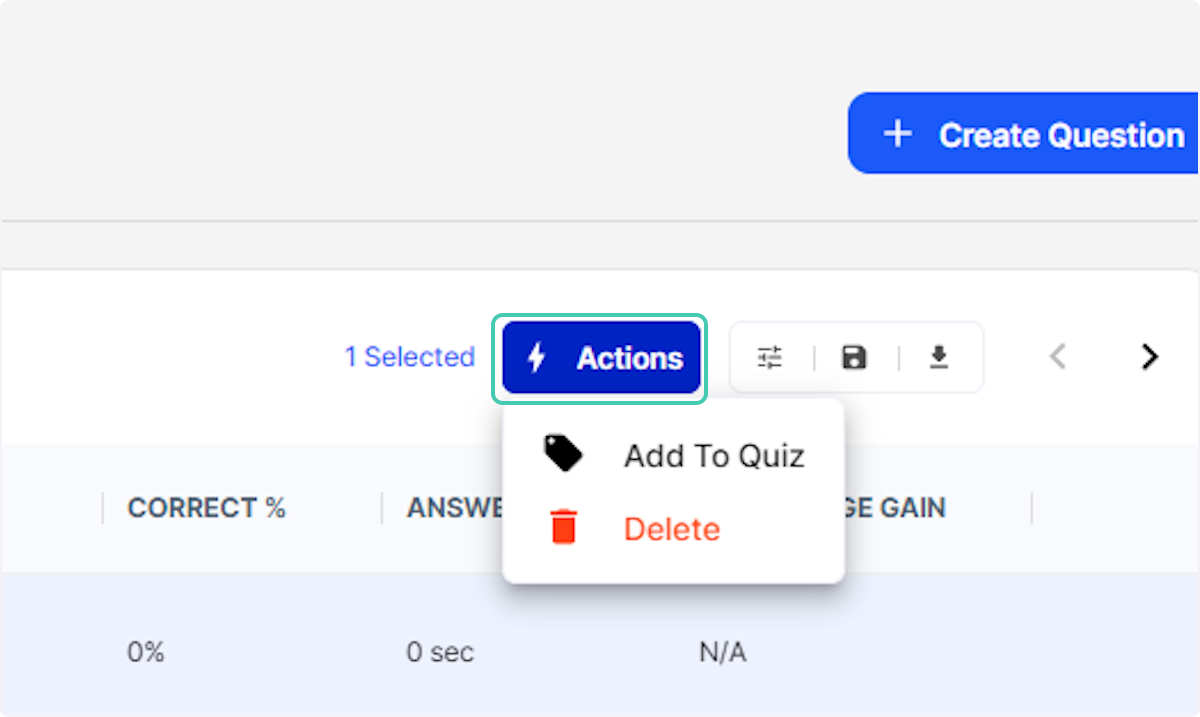Select Delete from the Actions menu

coord(671,528)
